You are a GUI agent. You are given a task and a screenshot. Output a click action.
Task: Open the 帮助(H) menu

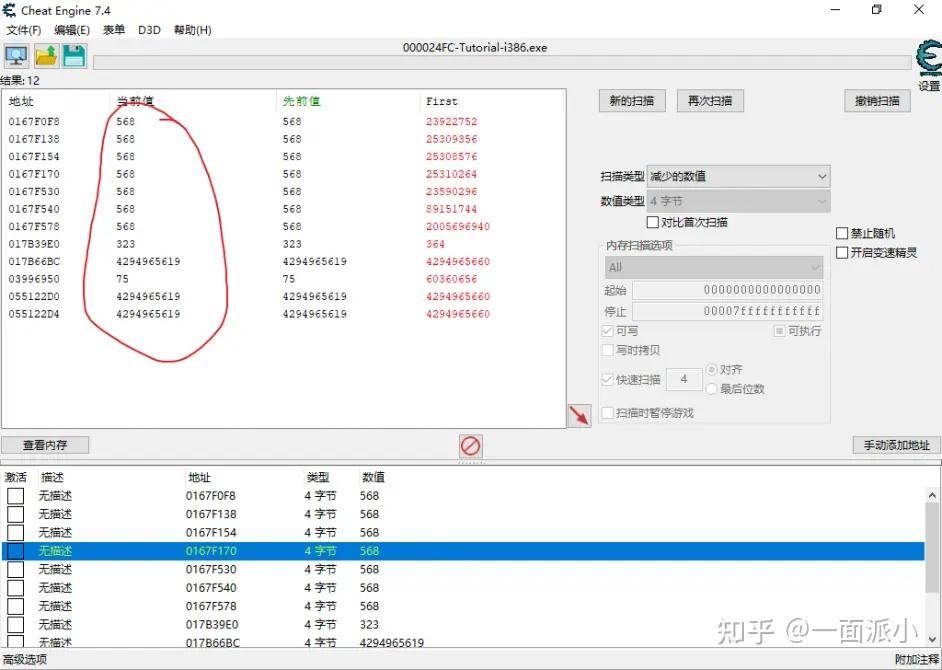pyautogui.click(x=192, y=30)
